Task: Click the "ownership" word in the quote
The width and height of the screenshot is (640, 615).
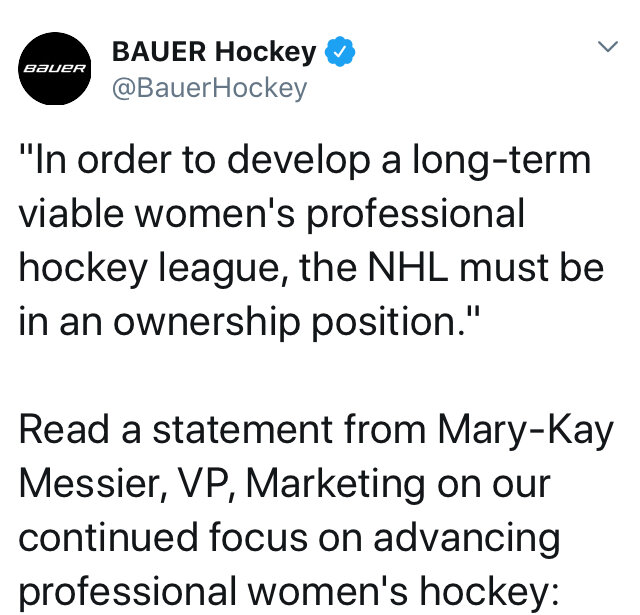Action: (x=207, y=322)
